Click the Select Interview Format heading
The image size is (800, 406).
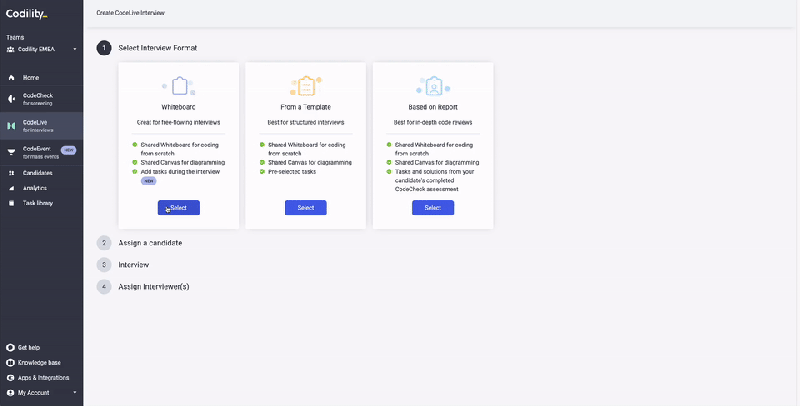click(158, 48)
